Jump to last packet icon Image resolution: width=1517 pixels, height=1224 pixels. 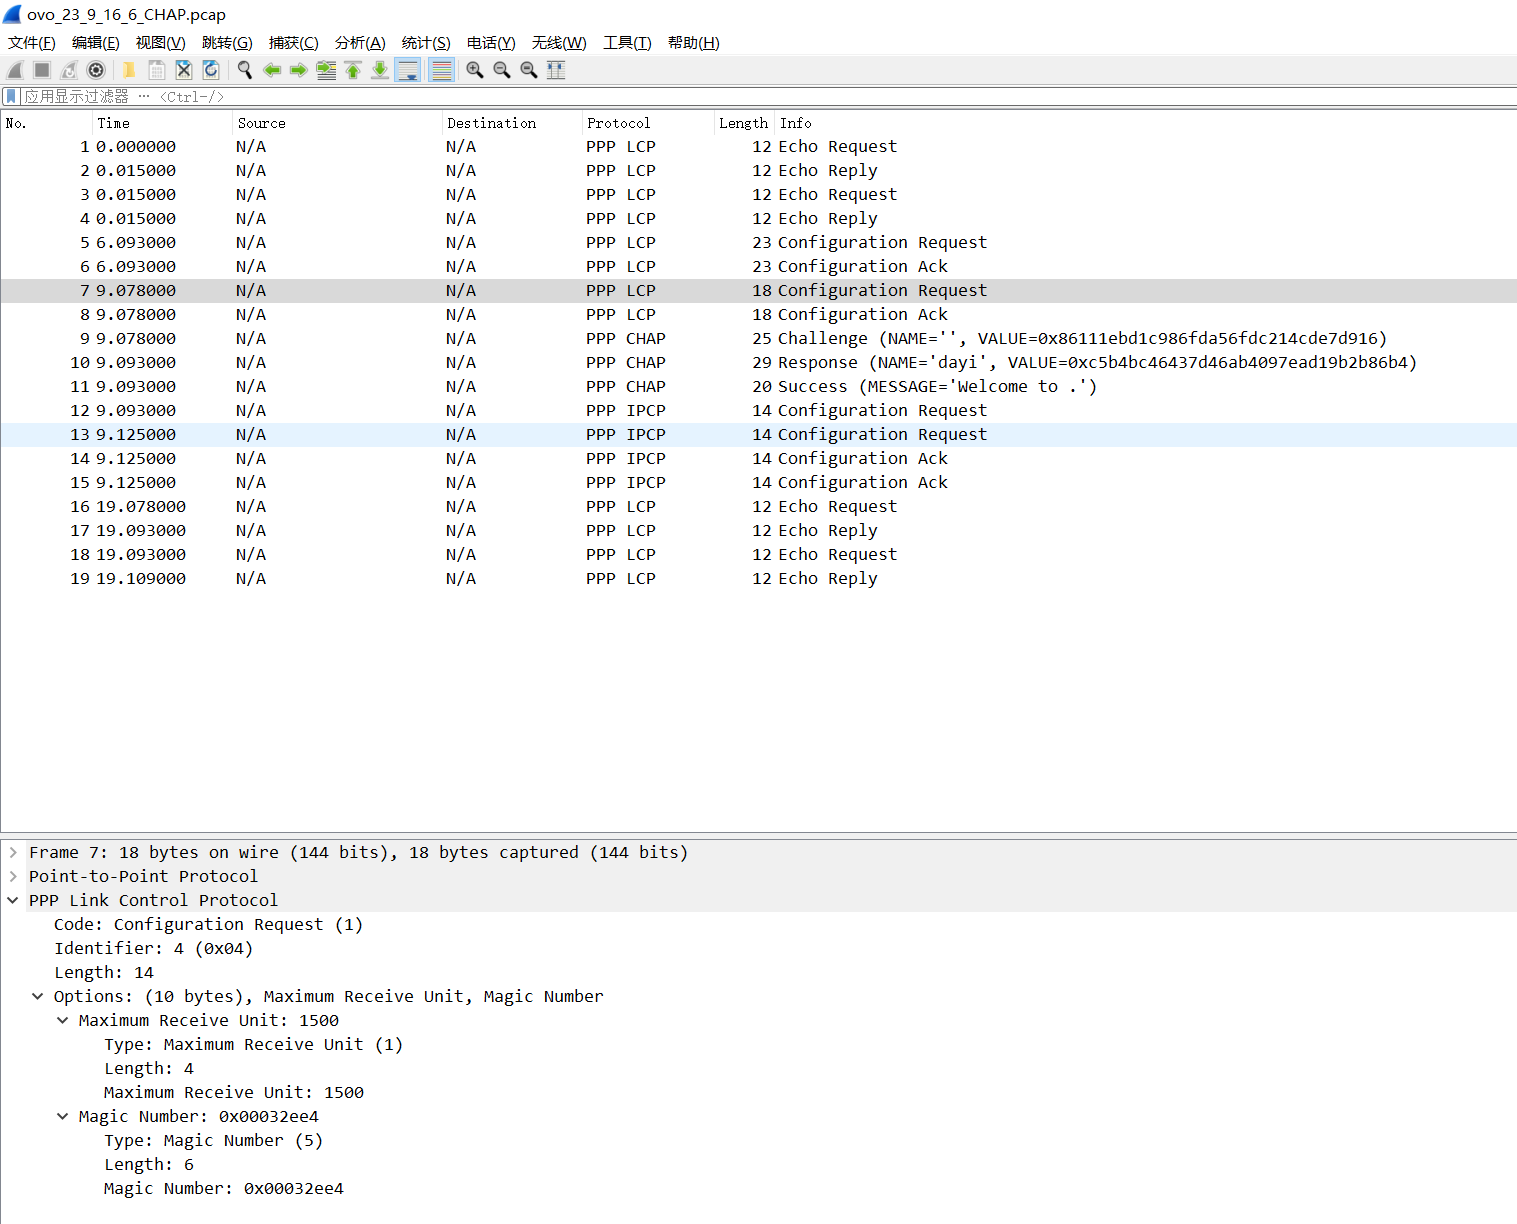[x=380, y=70]
